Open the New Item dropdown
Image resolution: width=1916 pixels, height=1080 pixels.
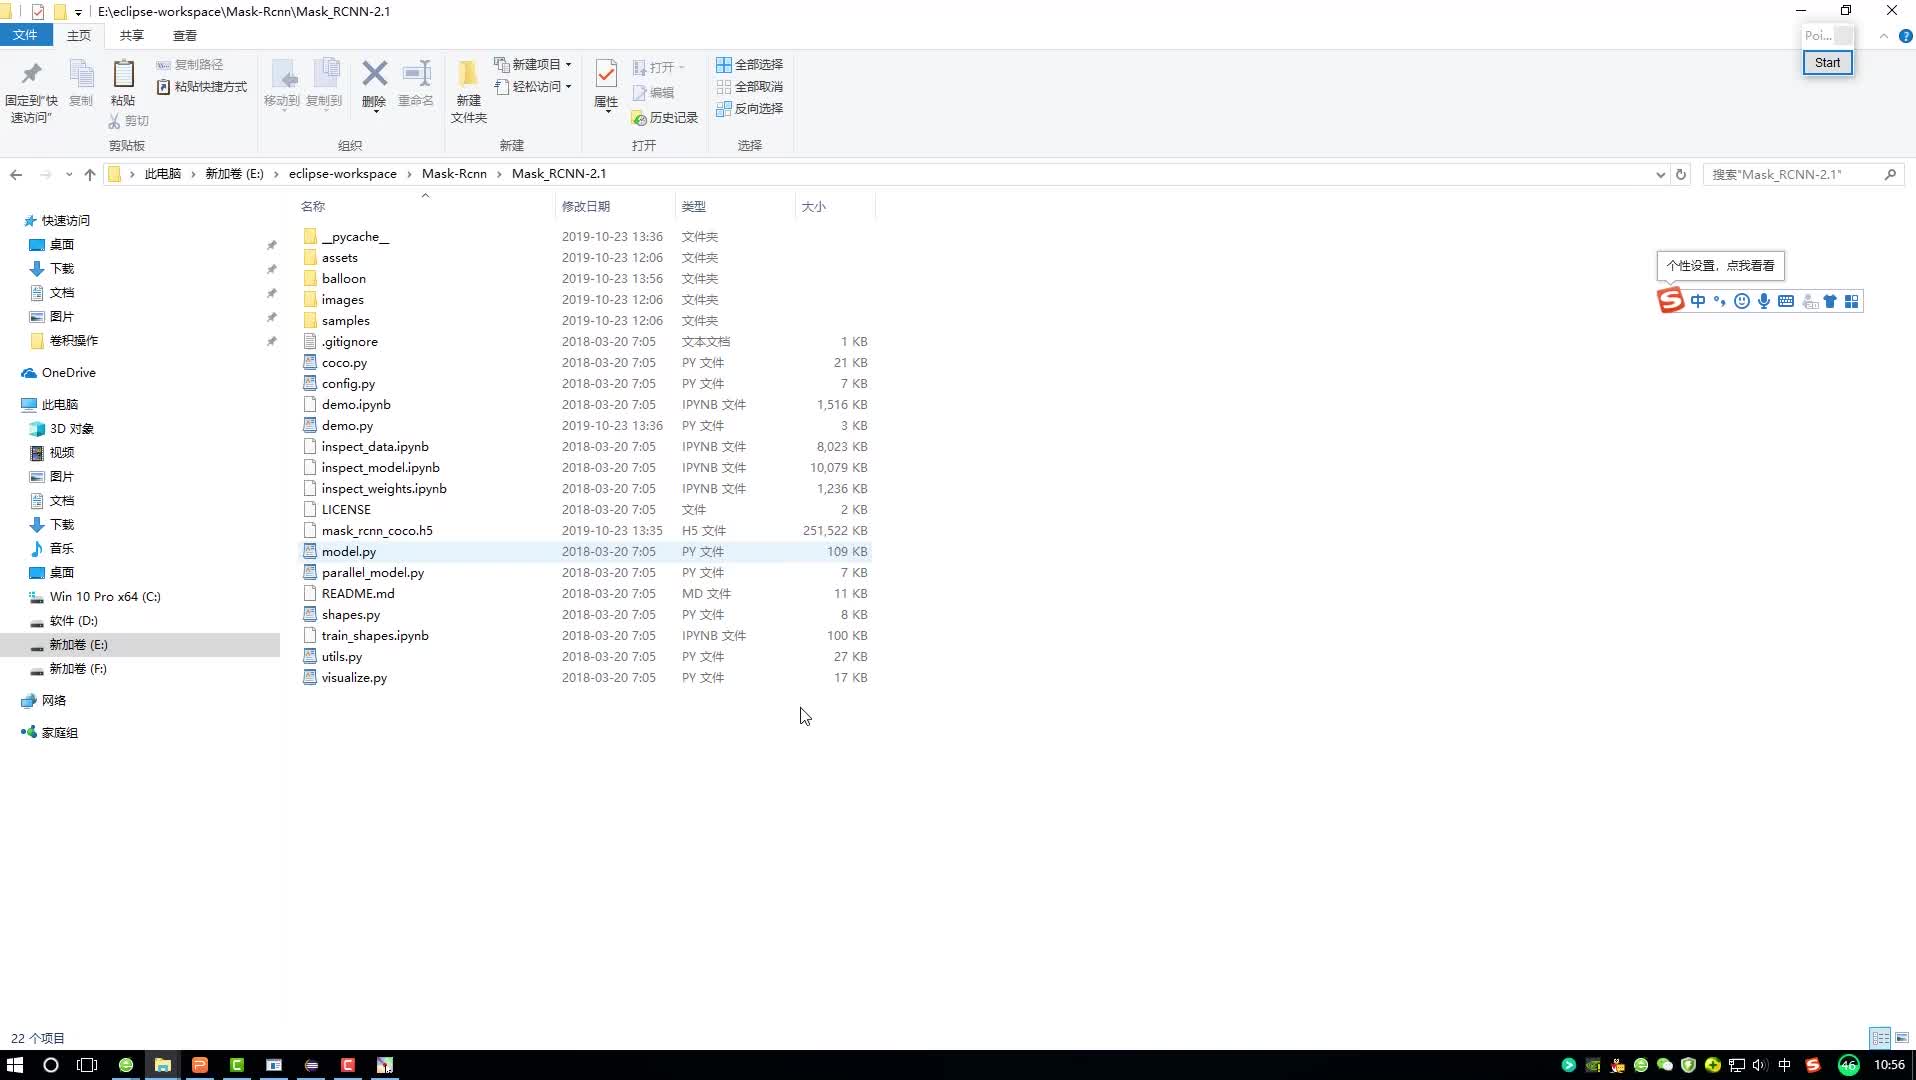(x=533, y=65)
